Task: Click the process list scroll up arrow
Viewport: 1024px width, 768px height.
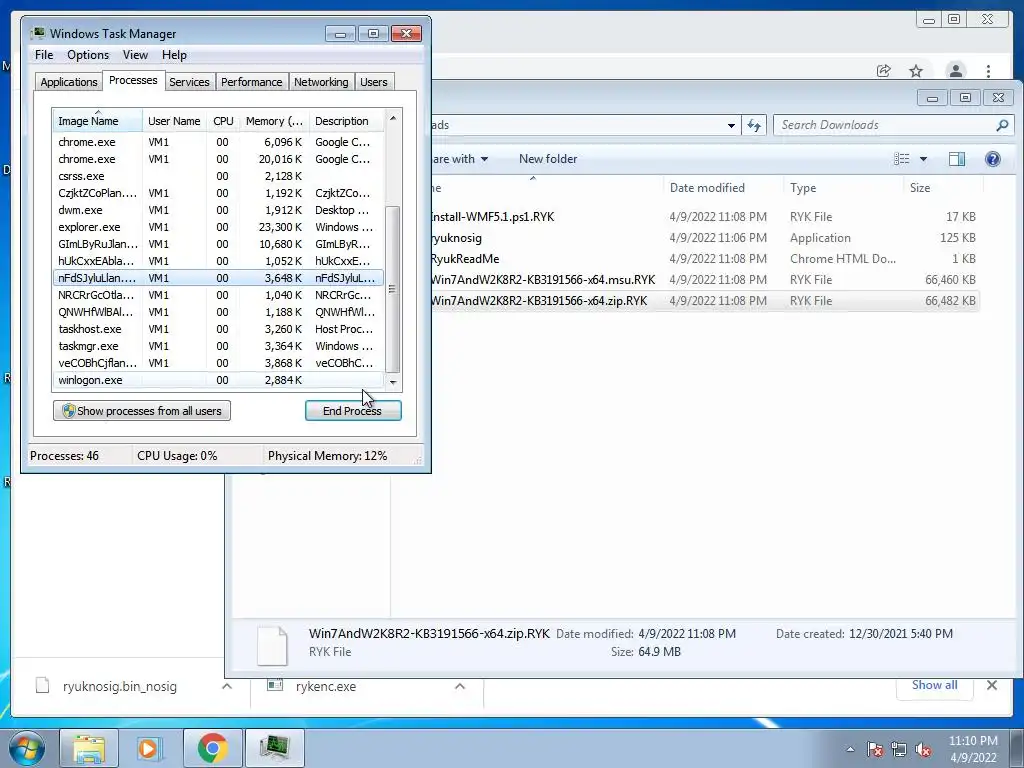Action: coord(392,118)
